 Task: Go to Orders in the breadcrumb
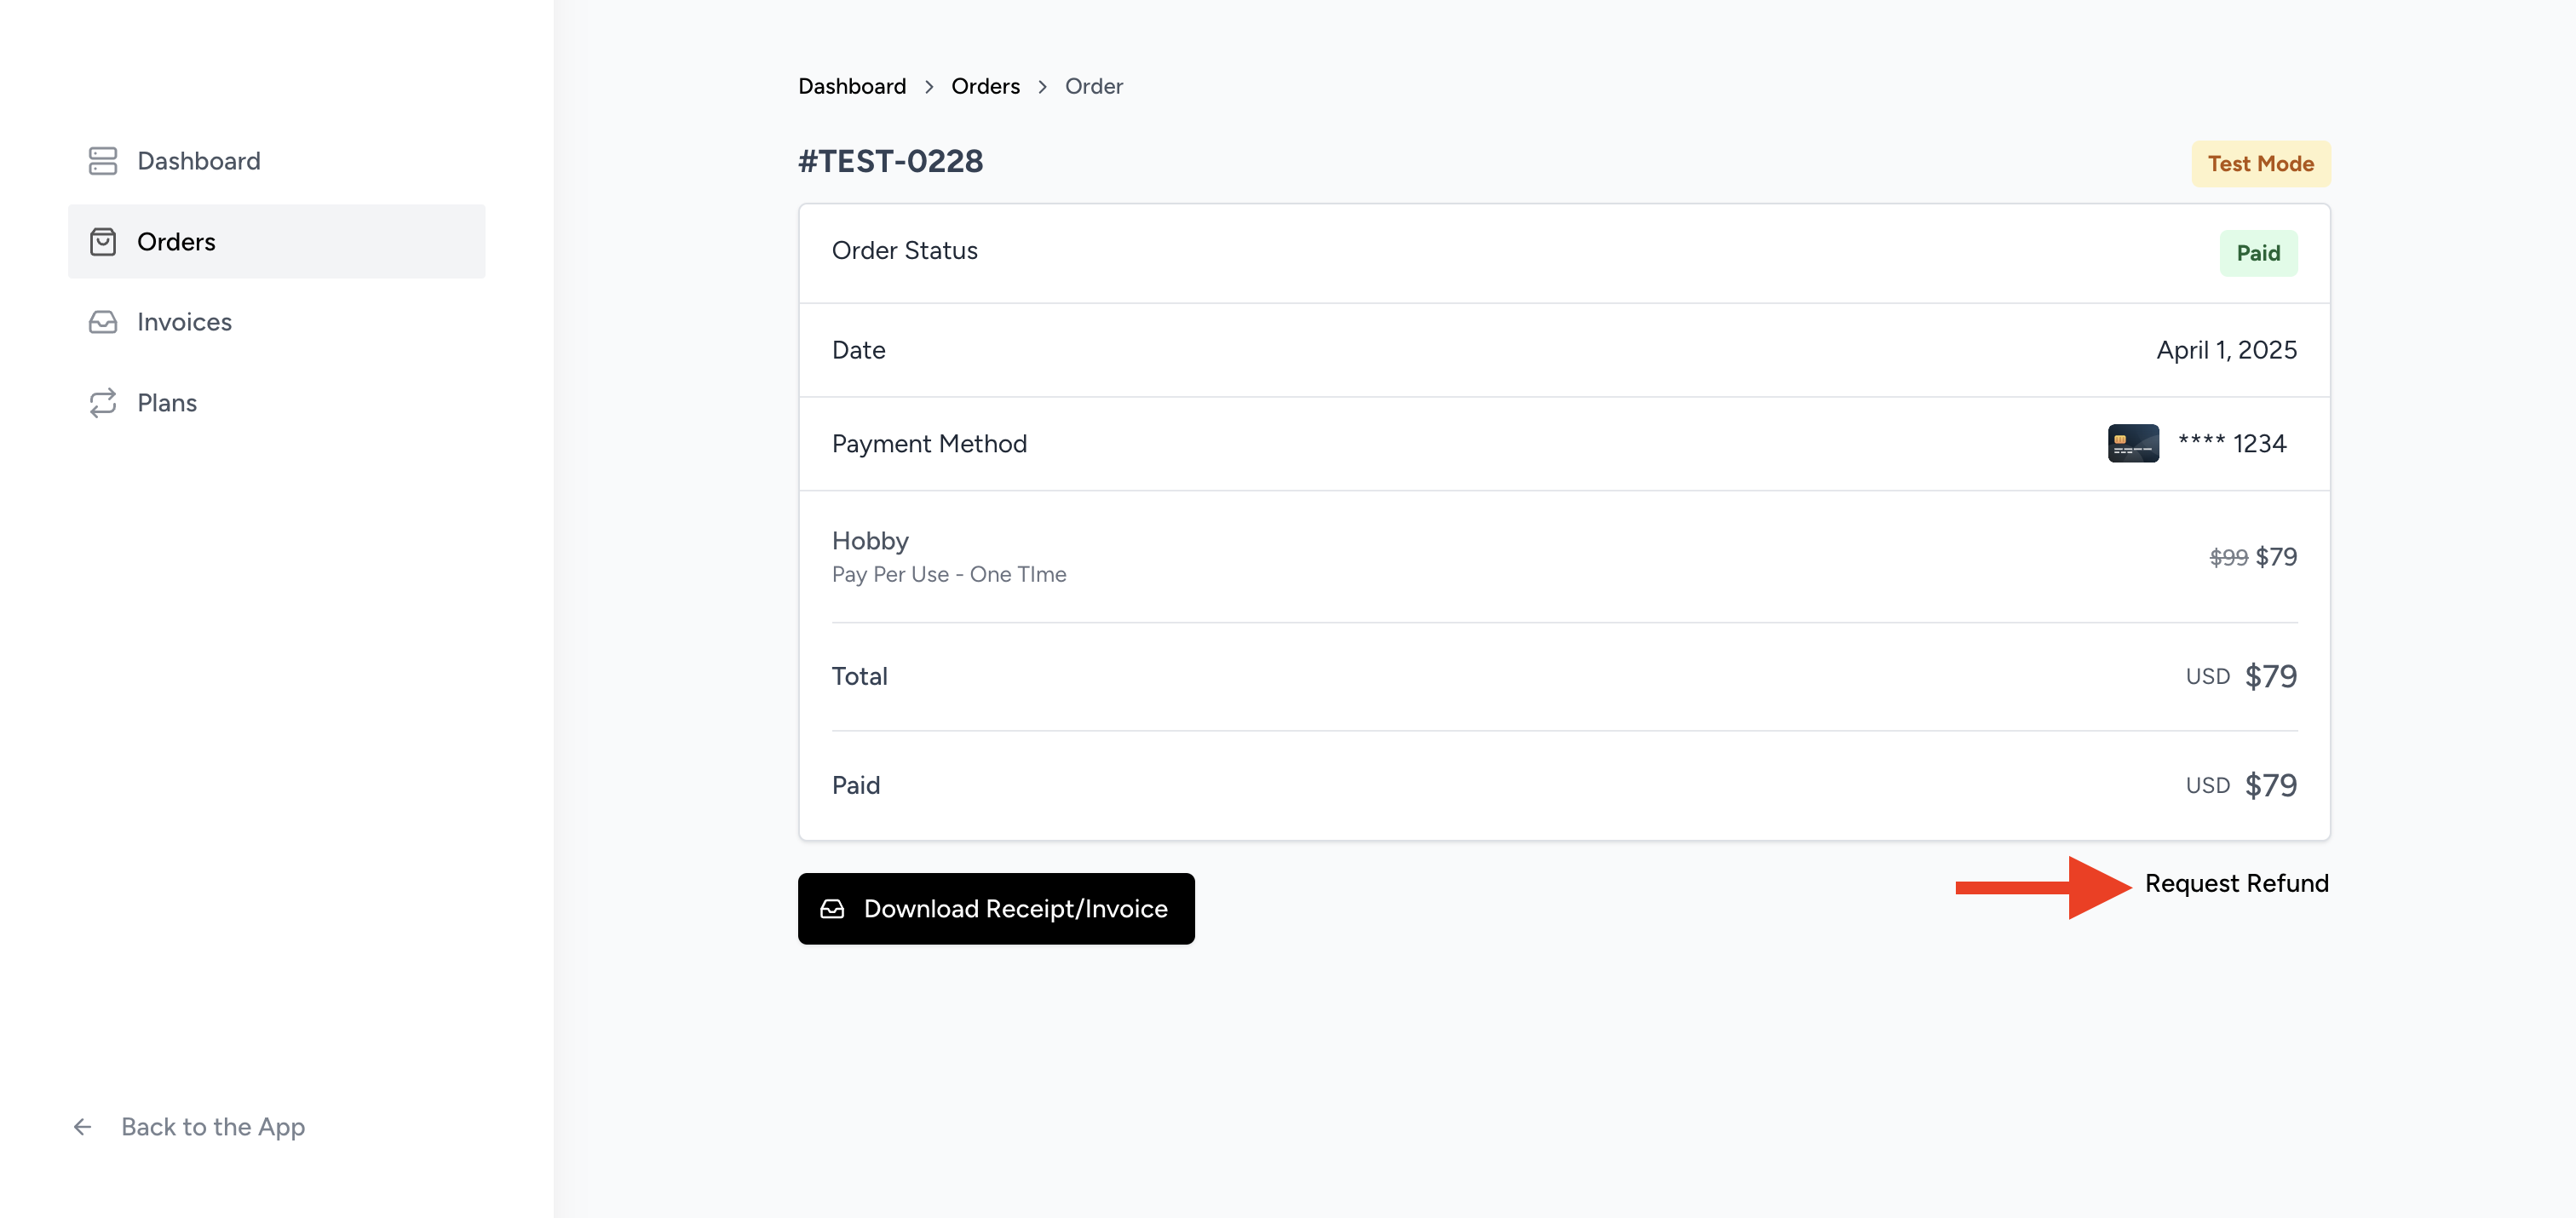click(985, 87)
